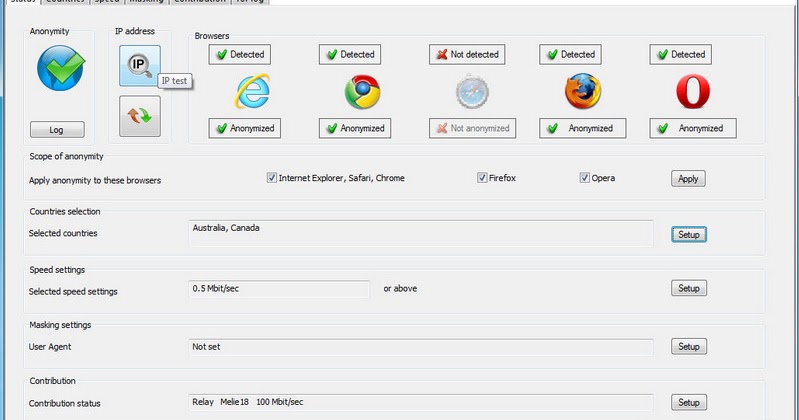Click the Contribution status Relay field
Viewport: 799px width, 420px height.
pyautogui.click(x=421, y=403)
